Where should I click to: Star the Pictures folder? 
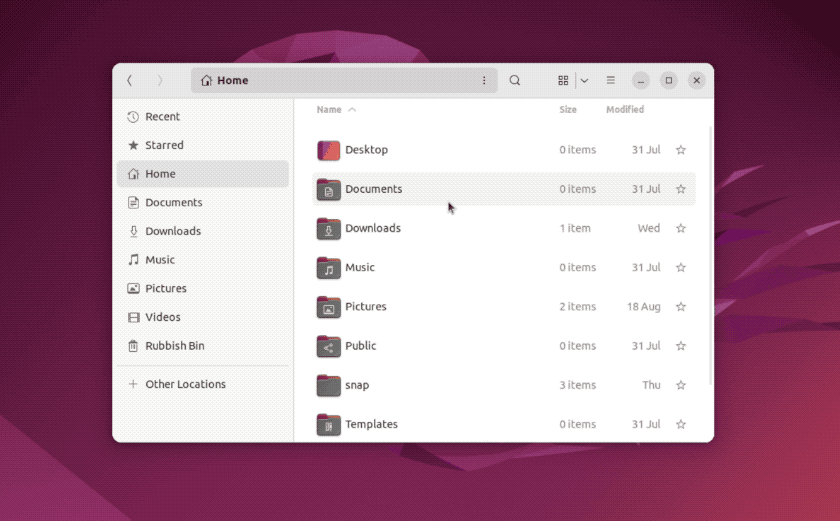pyautogui.click(x=681, y=307)
